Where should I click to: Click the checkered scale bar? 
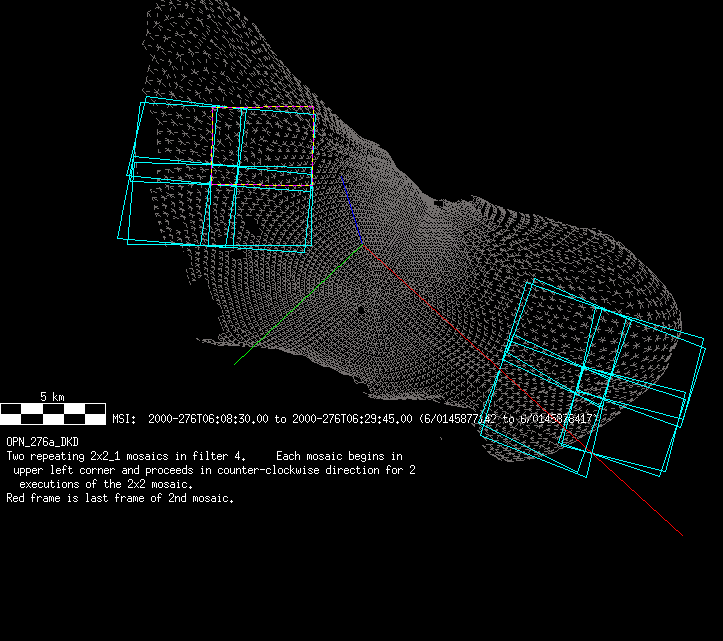(x=53, y=414)
